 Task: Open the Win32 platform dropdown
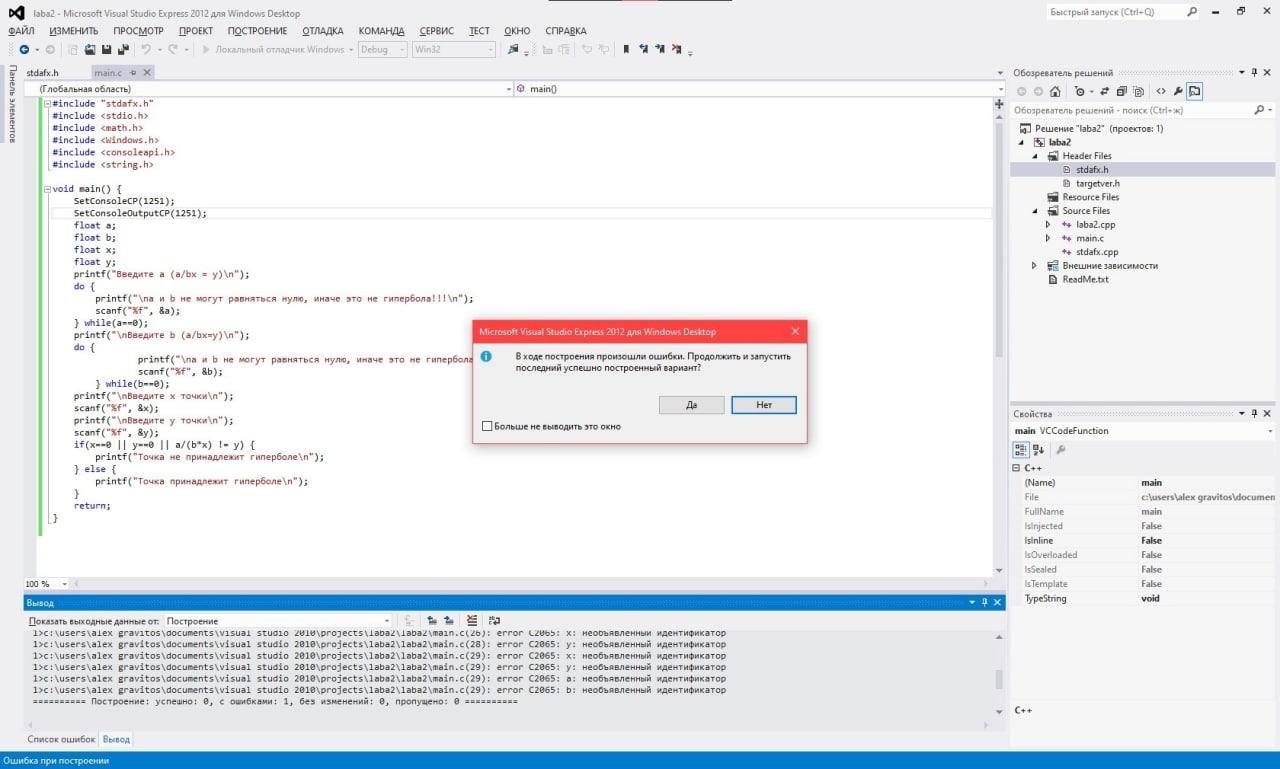[453, 49]
